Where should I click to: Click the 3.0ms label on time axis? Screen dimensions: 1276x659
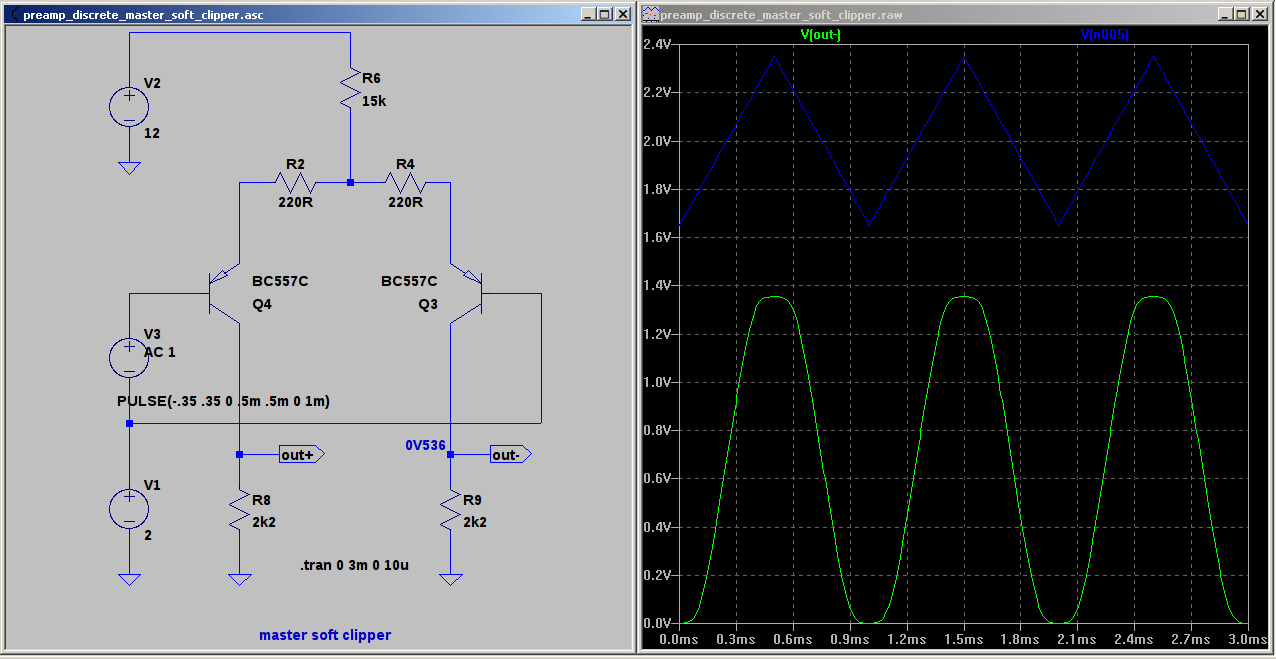click(x=1249, y=638)
